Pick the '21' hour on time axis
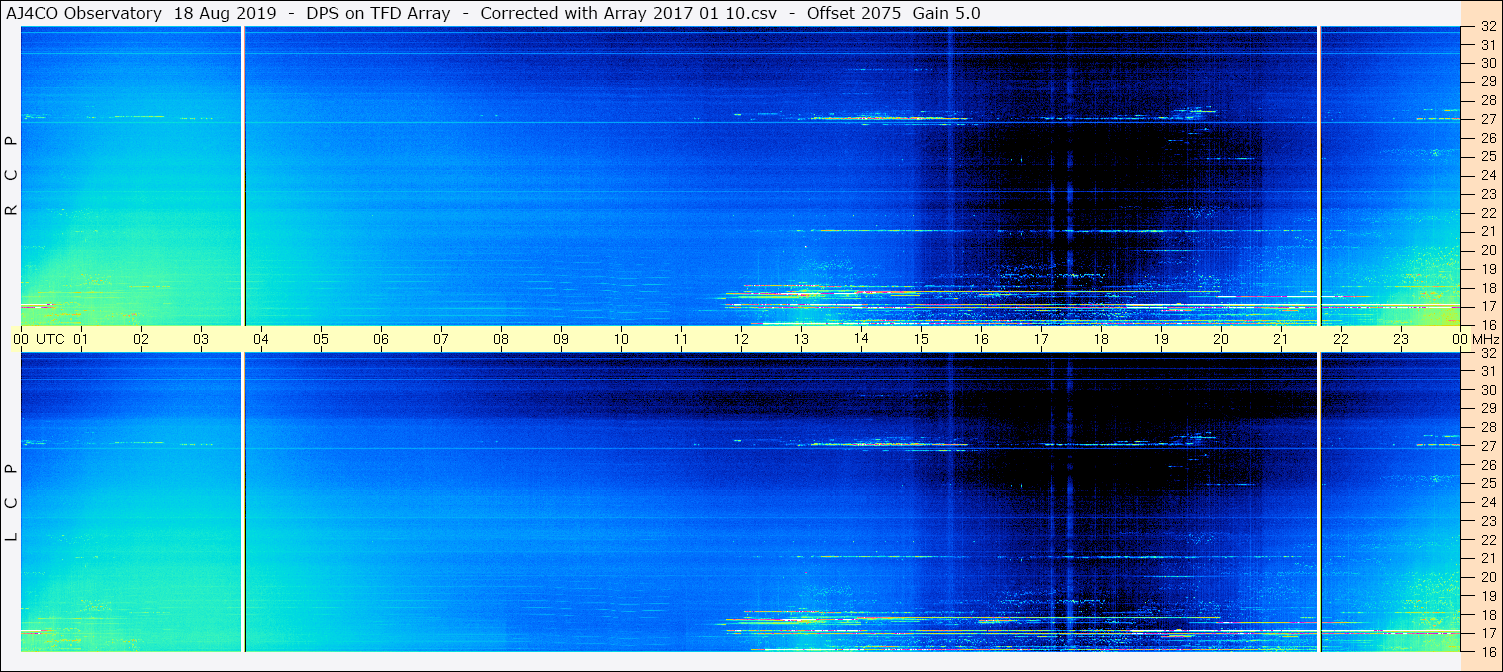 click(1281, 339)
